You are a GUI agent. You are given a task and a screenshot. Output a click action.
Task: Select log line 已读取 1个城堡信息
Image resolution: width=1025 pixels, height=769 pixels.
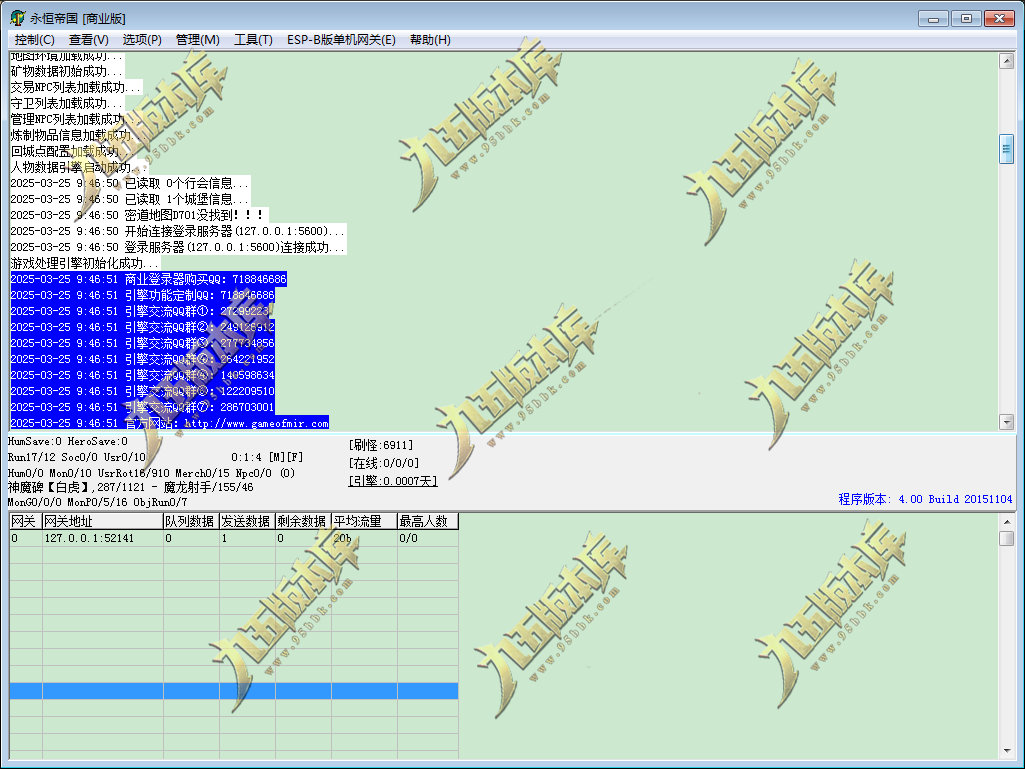129,199
